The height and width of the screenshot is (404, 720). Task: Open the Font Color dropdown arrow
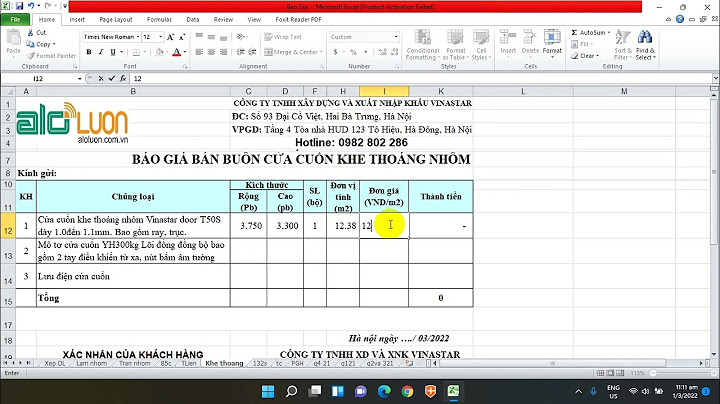click(185, 52)
